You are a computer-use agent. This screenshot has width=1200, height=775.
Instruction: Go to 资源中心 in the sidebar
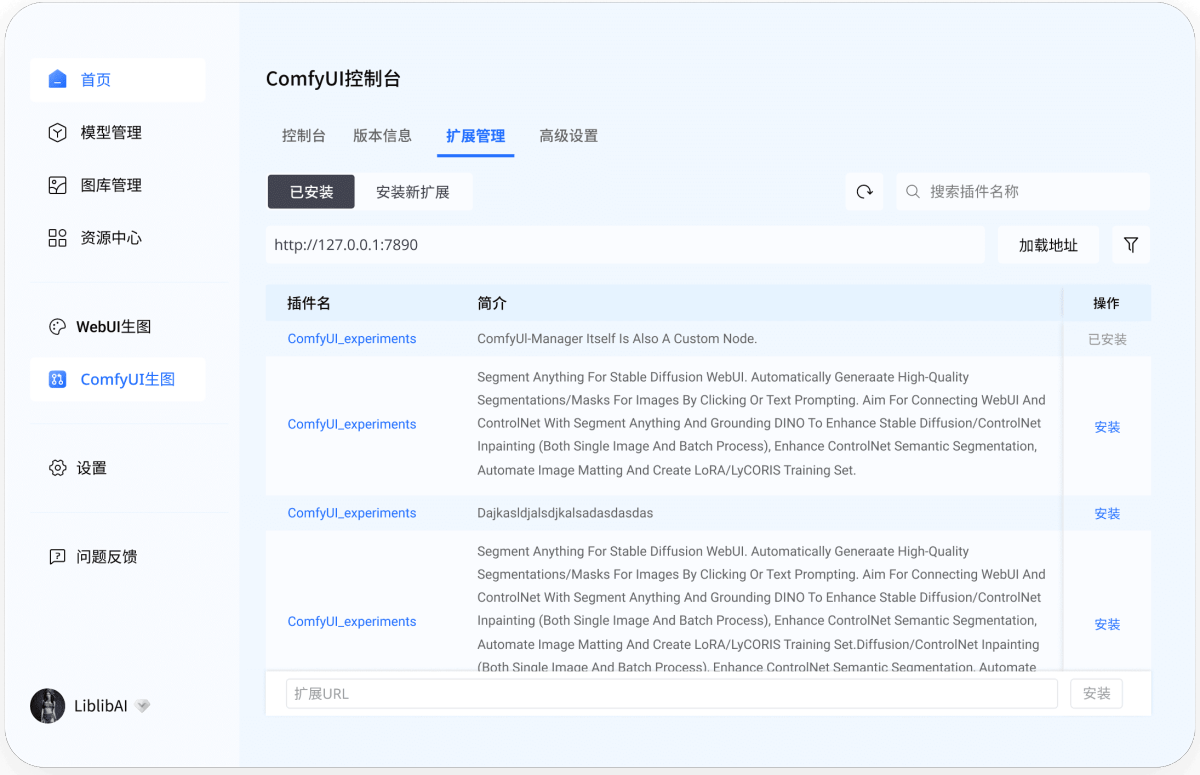coord(111,238)
